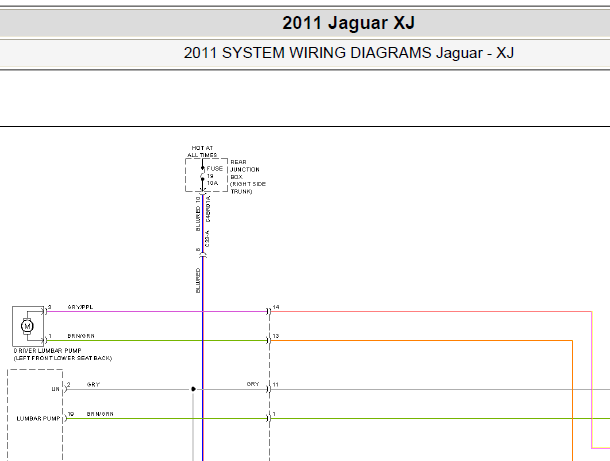Click the vertical "BLU/RED 10" wire label
610x461 pixels.
coord(198,214)
